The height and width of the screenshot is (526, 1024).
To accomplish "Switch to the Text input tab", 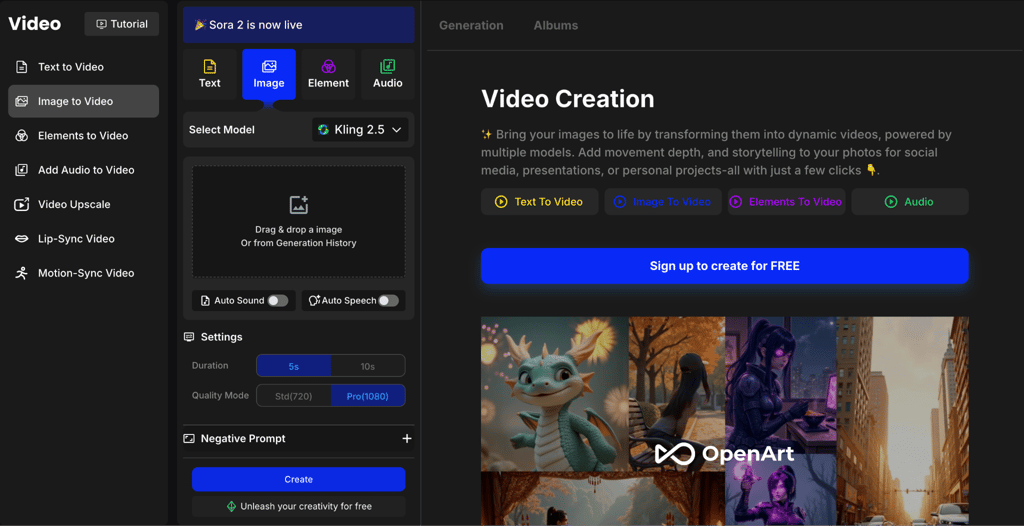I will coord(210,74).
